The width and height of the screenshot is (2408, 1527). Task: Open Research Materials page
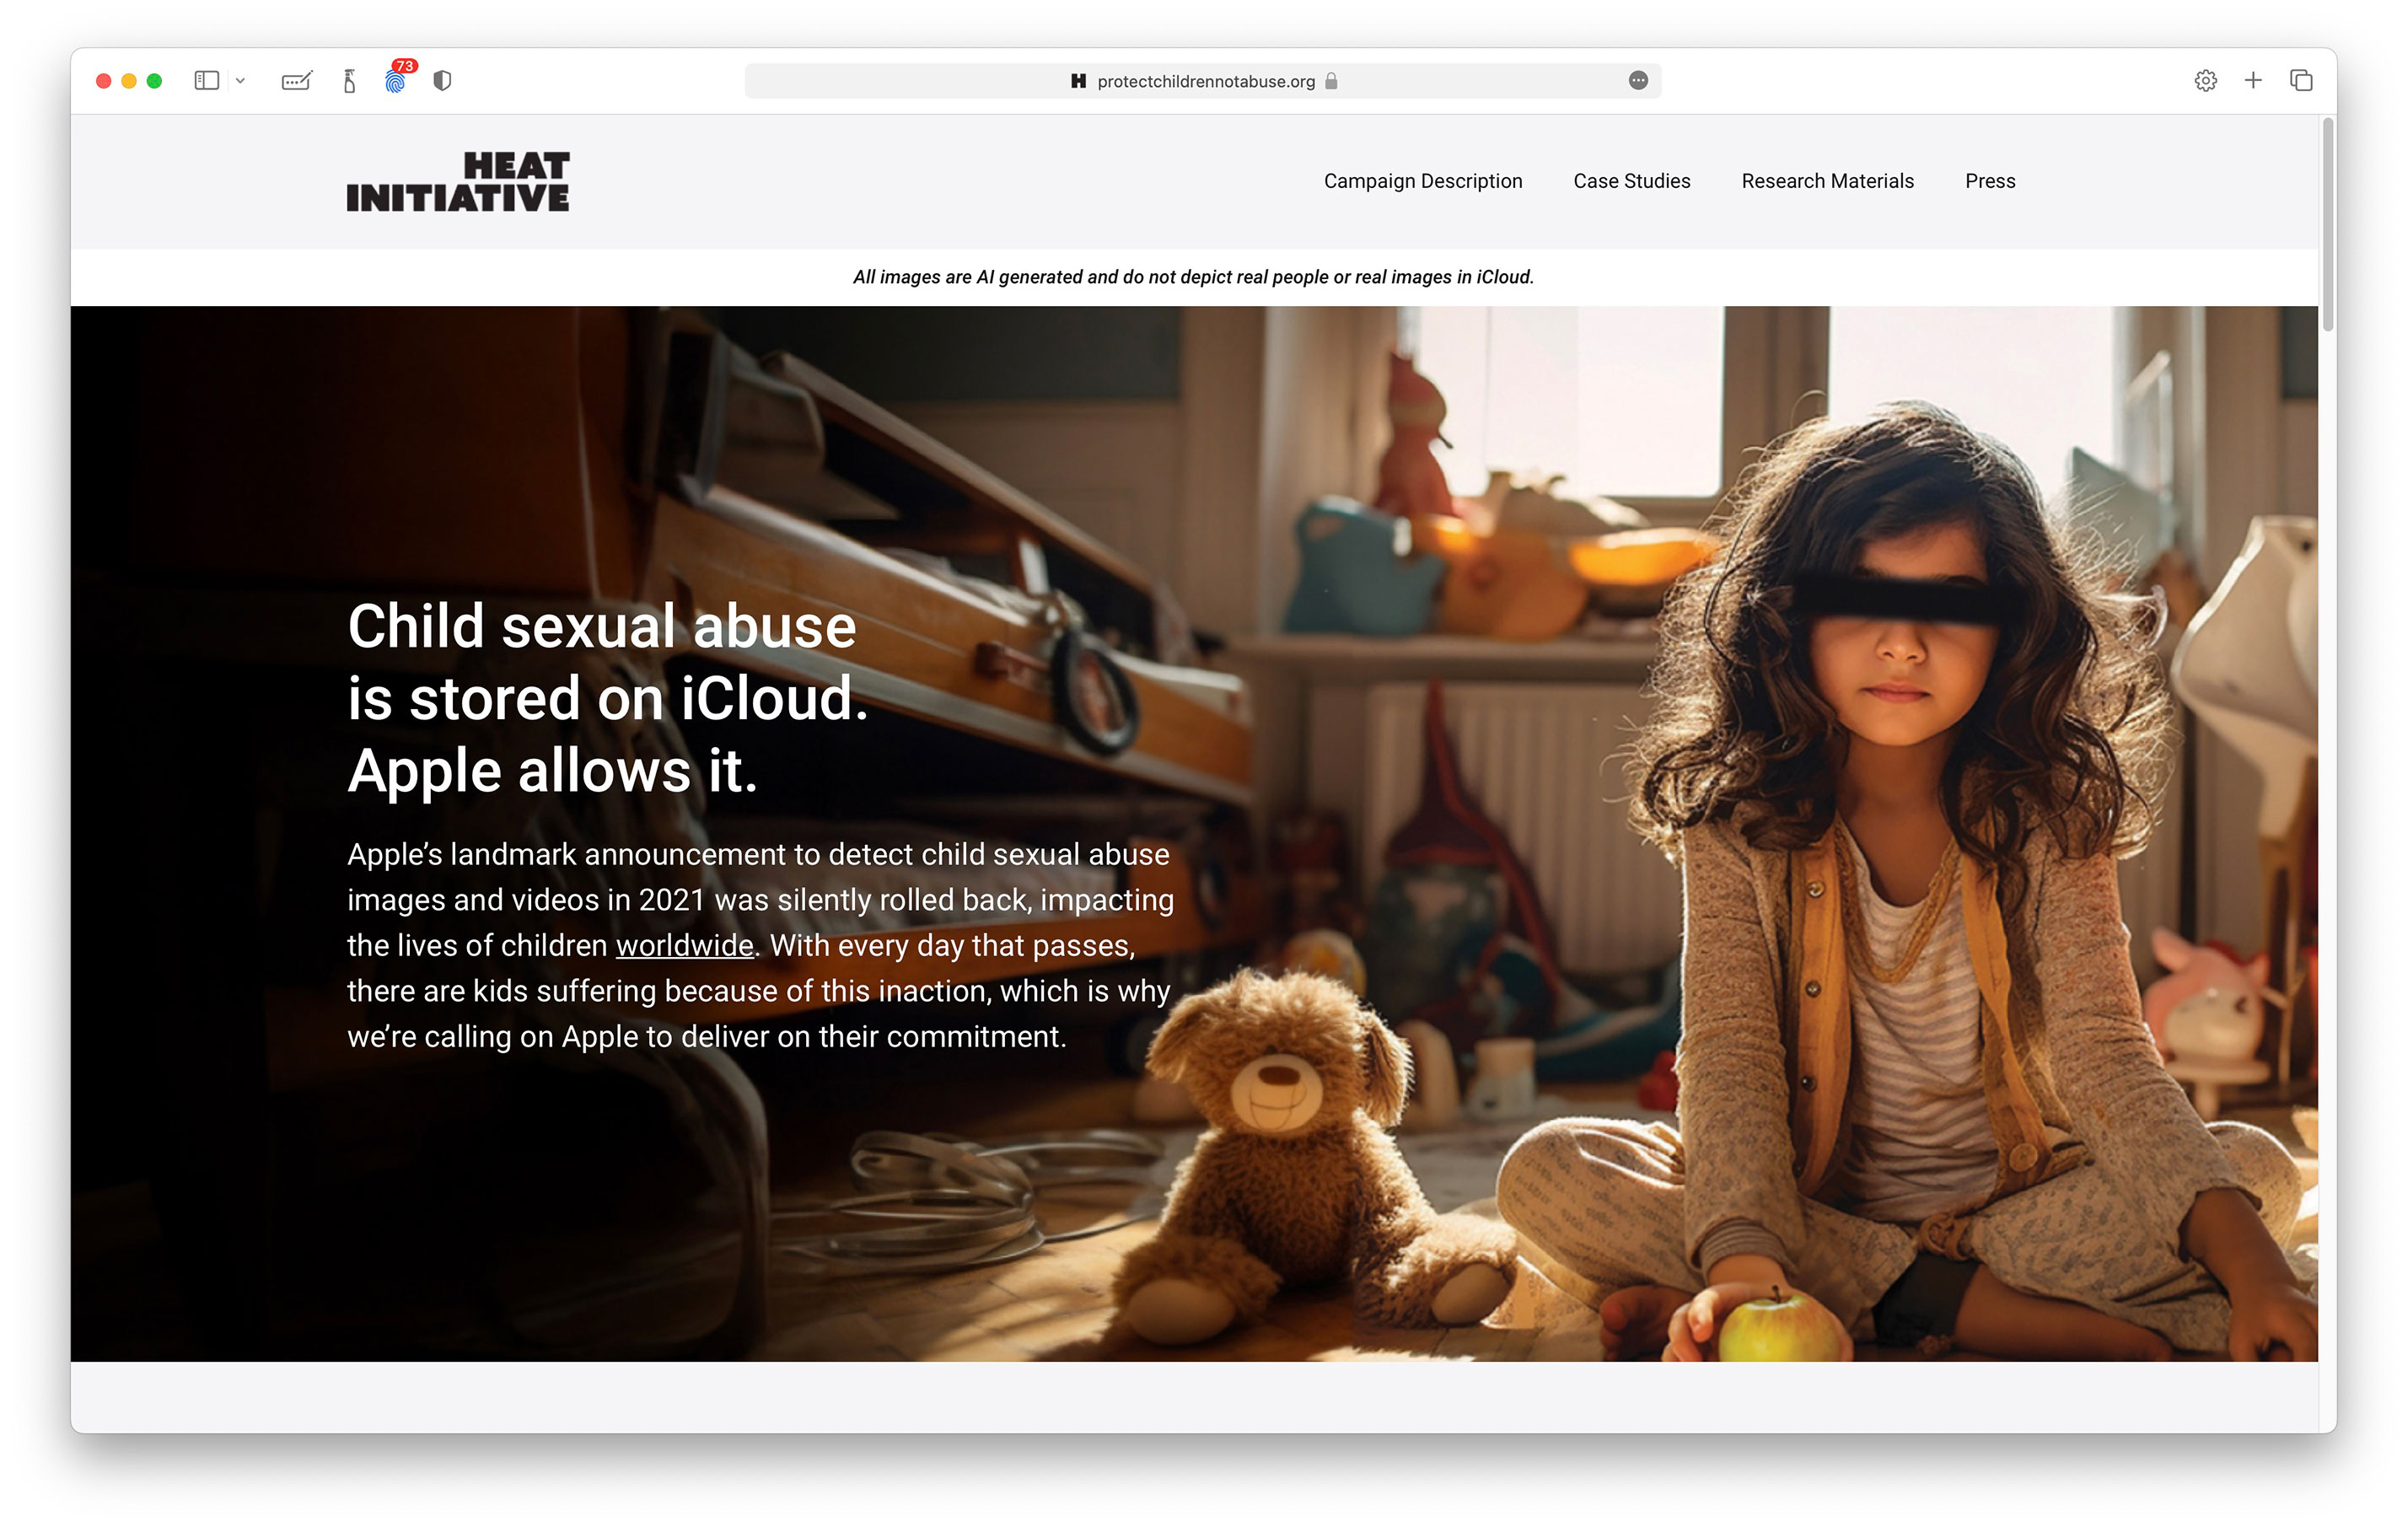pos(1827,181)
